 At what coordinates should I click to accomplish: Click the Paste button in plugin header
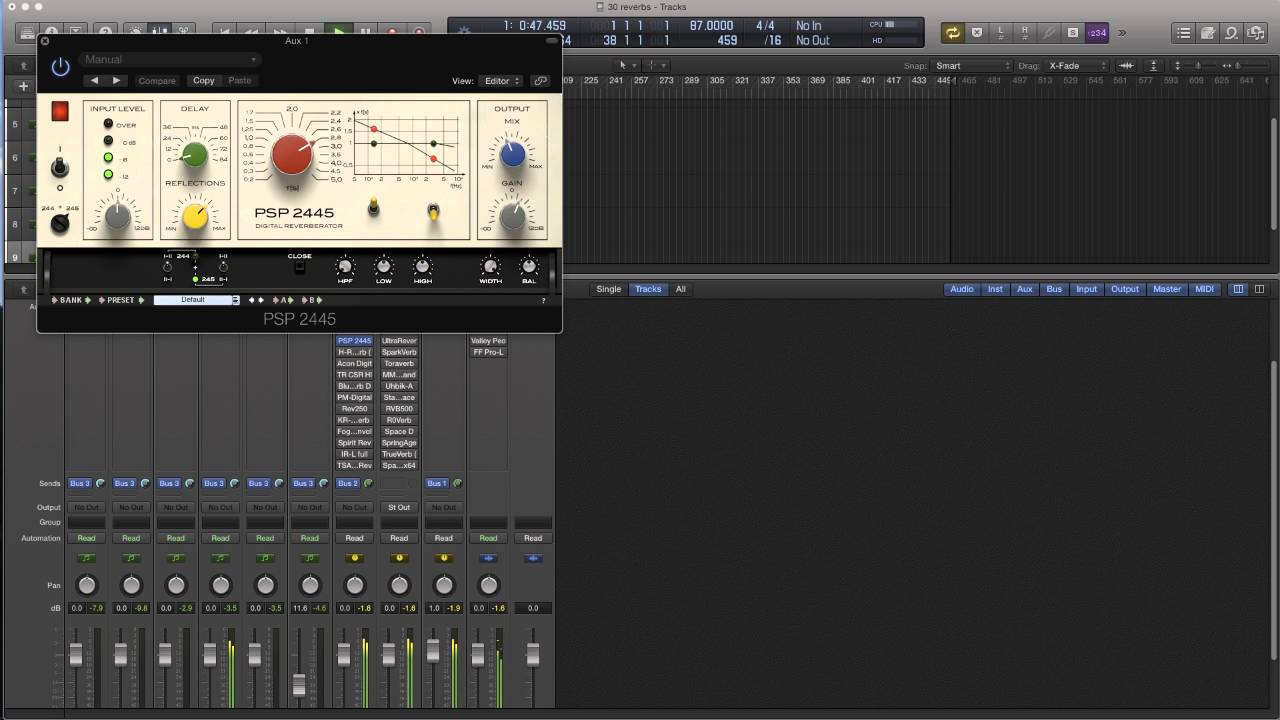pyautogui.click(x=240, y=81)
